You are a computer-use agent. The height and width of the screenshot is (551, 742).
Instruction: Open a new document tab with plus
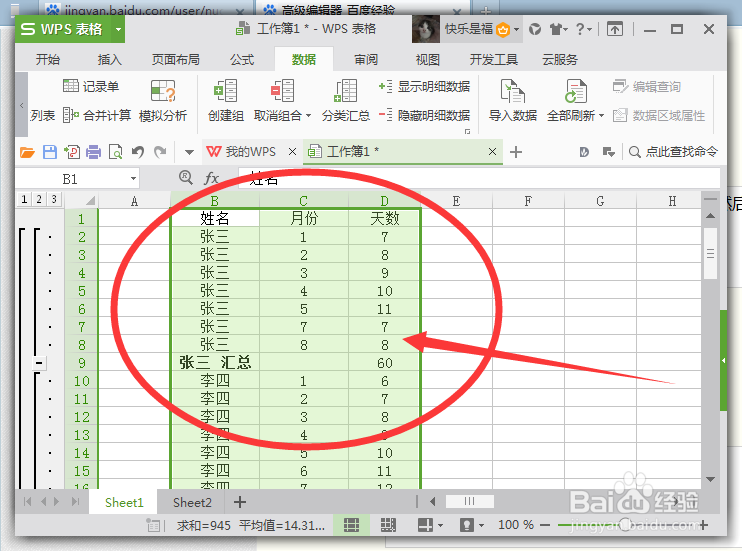[516, 152]
